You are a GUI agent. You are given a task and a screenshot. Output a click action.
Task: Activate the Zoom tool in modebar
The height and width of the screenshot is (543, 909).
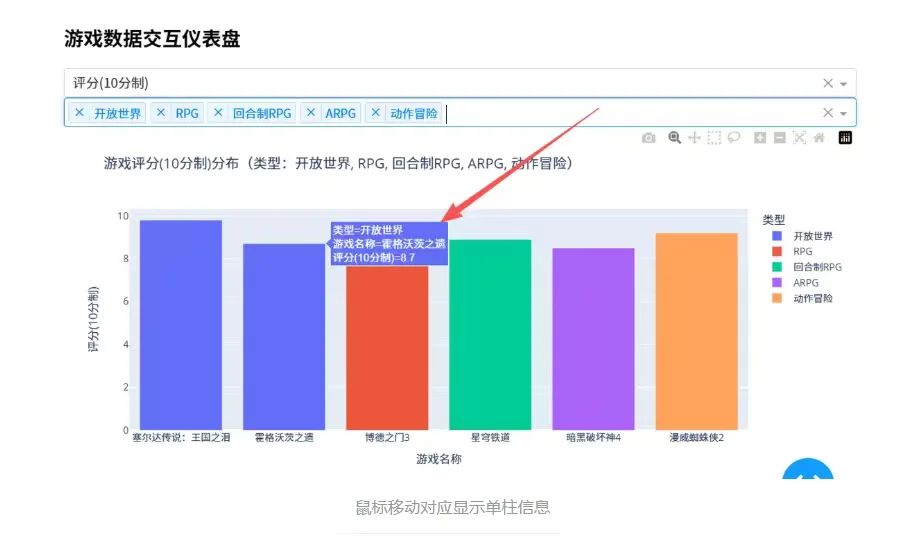pos(674,138)
